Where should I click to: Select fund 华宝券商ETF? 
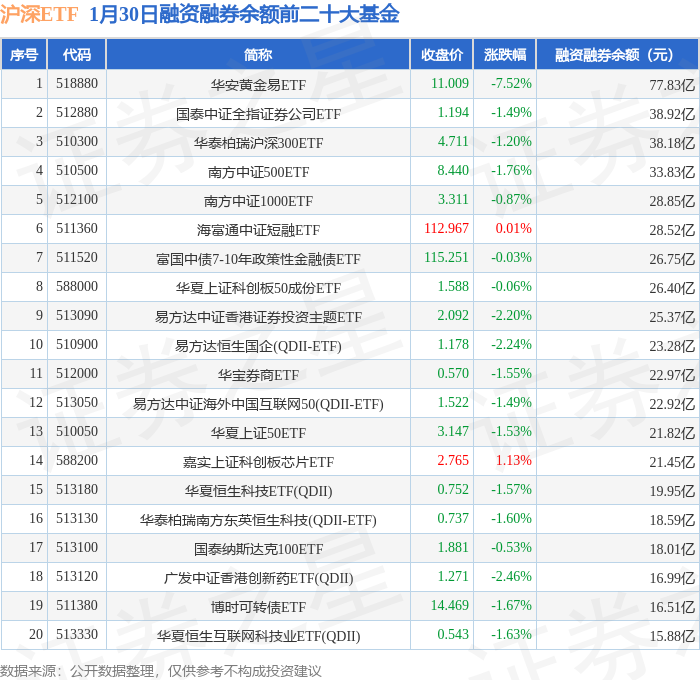[258, 375]
